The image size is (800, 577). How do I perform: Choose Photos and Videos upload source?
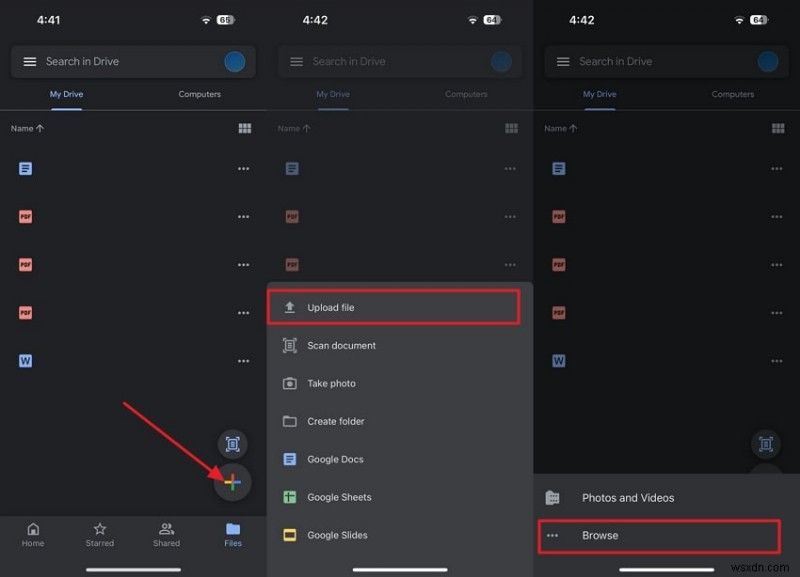[666, 497]
